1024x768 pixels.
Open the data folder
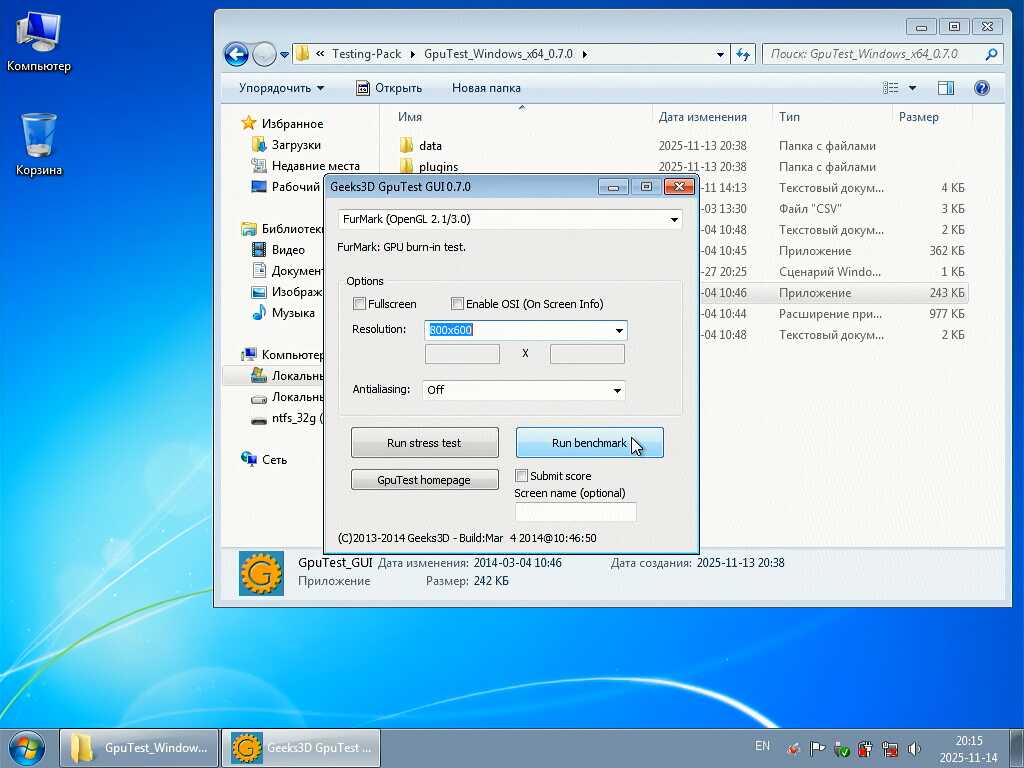click(x=430, y=146)
